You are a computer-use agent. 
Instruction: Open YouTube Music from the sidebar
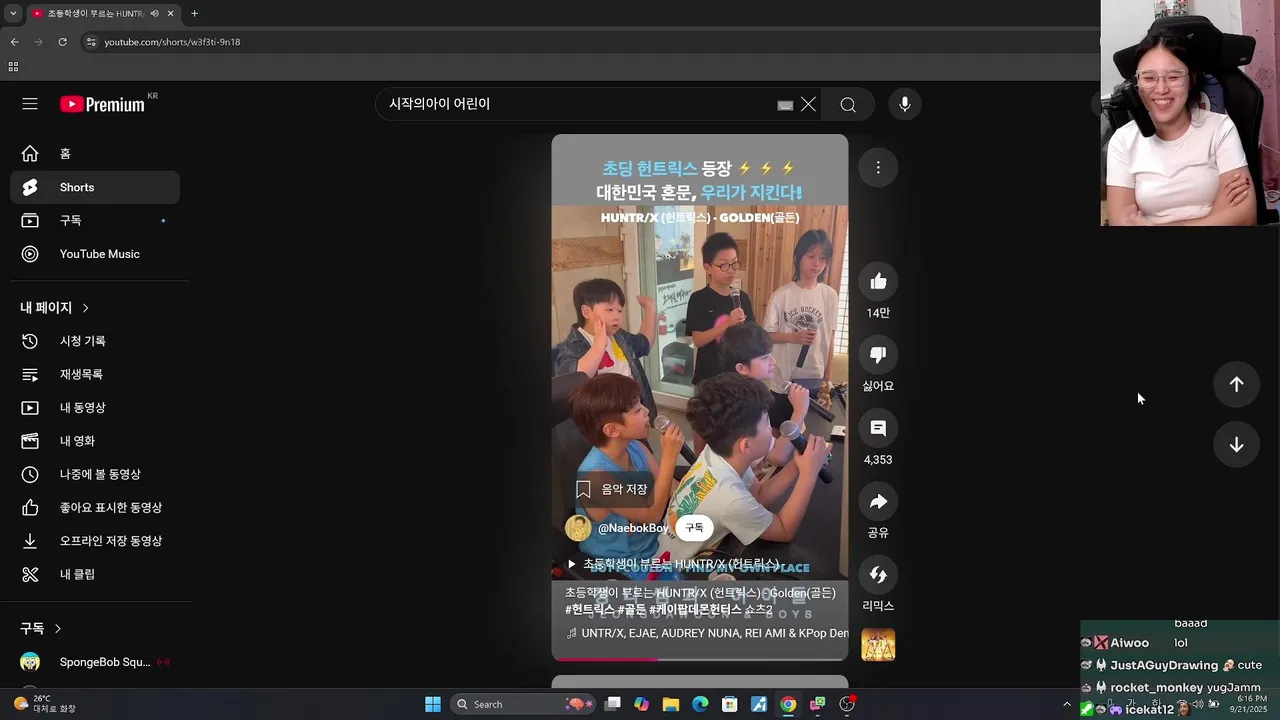(x=95, y=254)
